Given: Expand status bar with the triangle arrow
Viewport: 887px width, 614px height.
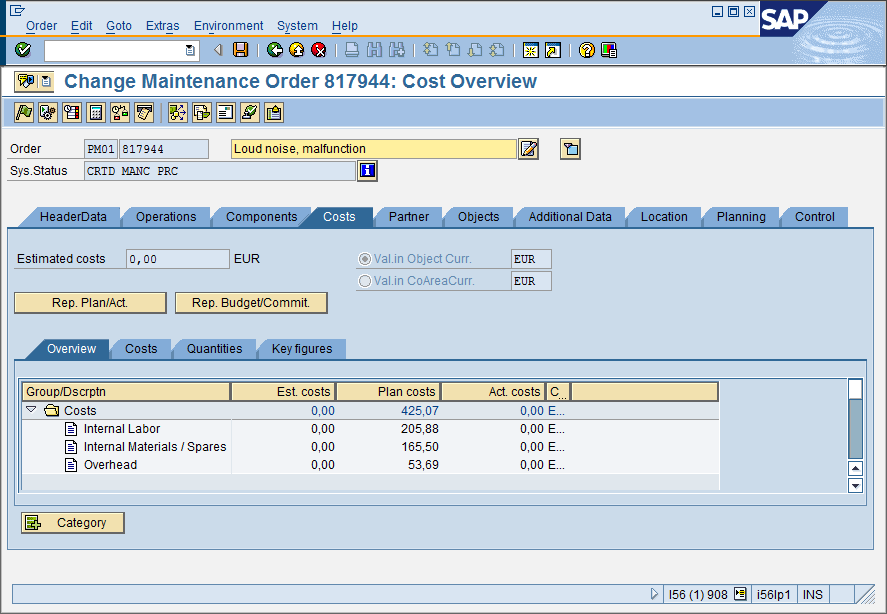Looking at the screenshot, I should [654, 594].
